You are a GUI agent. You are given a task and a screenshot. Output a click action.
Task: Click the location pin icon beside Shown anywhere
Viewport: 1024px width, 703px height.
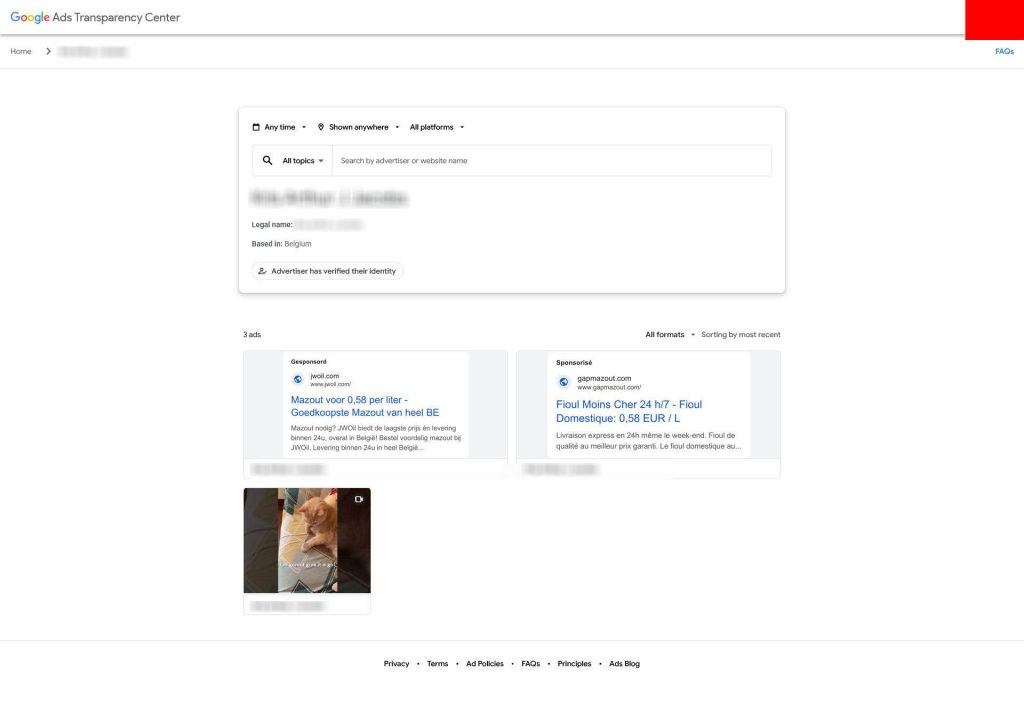(321, 127)
